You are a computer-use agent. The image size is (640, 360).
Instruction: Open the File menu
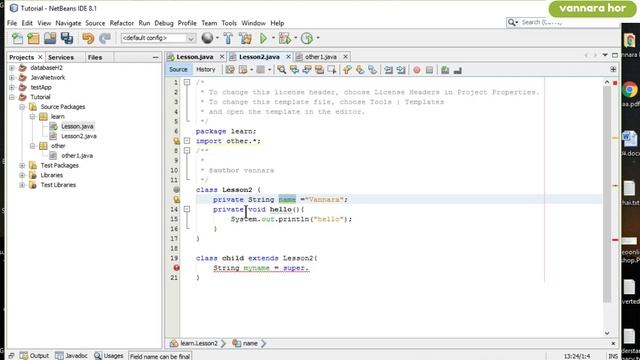tap(12, 23)
